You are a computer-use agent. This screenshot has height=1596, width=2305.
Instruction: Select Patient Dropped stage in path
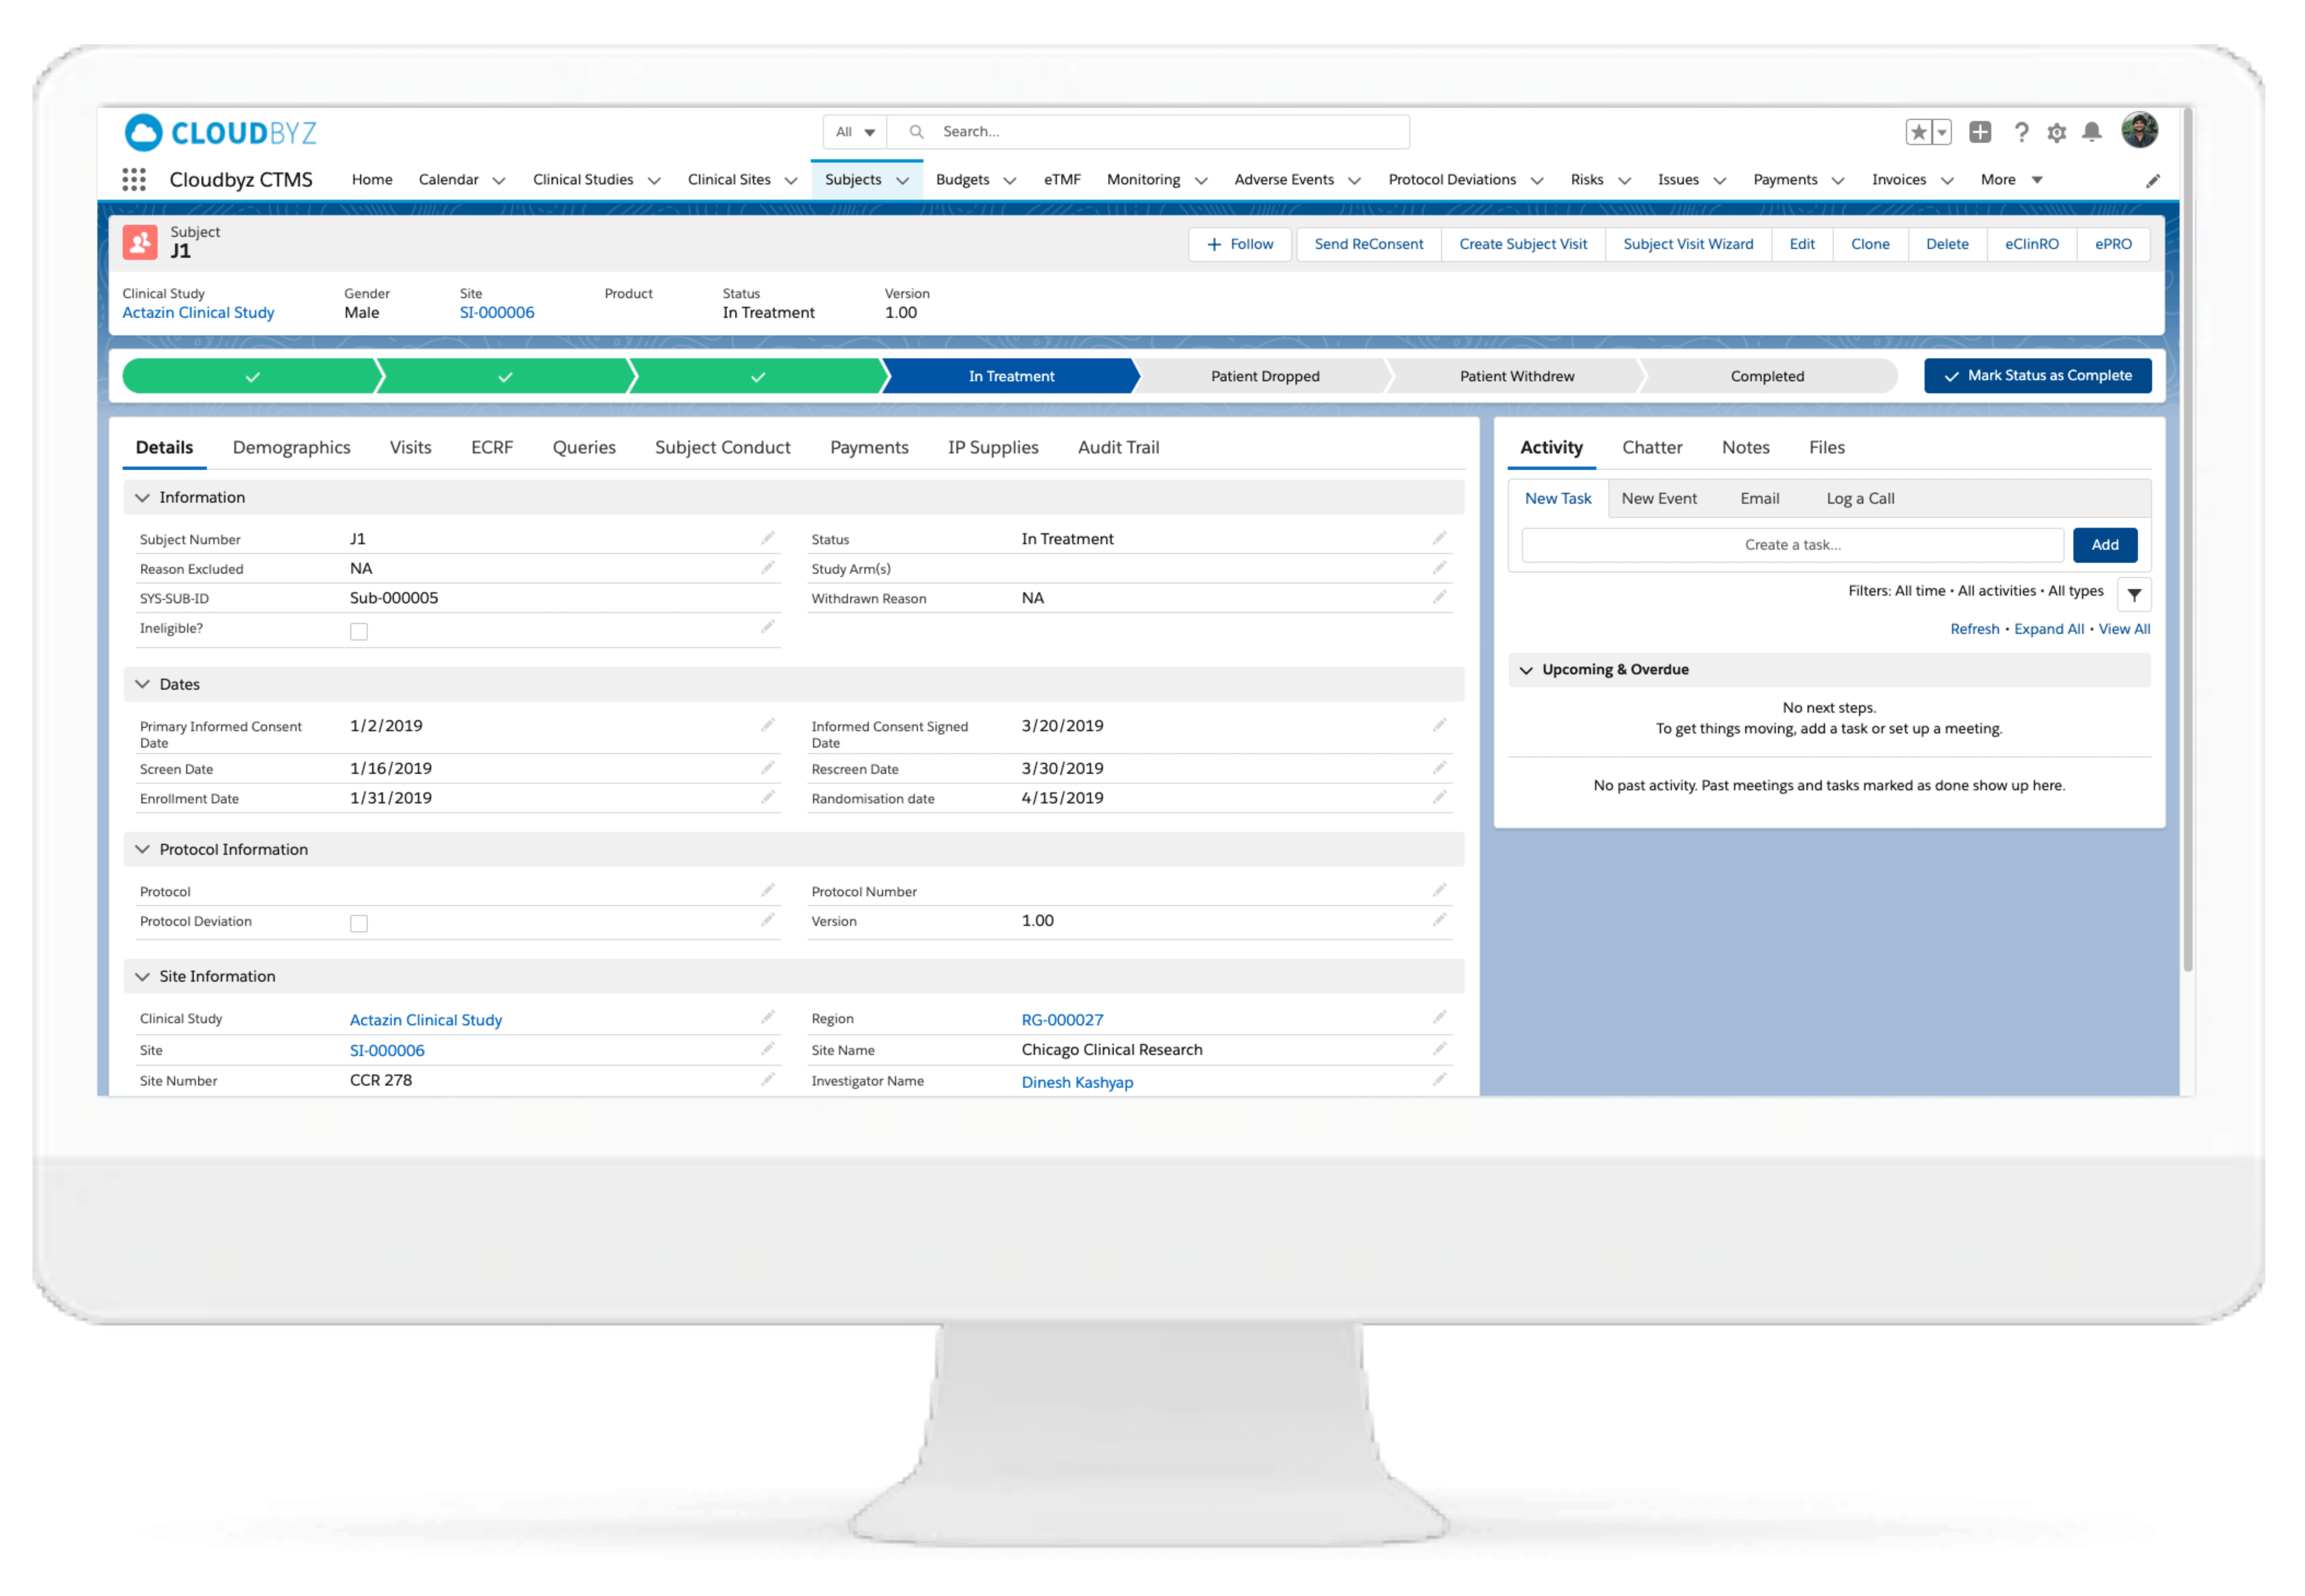(1264, 377)
